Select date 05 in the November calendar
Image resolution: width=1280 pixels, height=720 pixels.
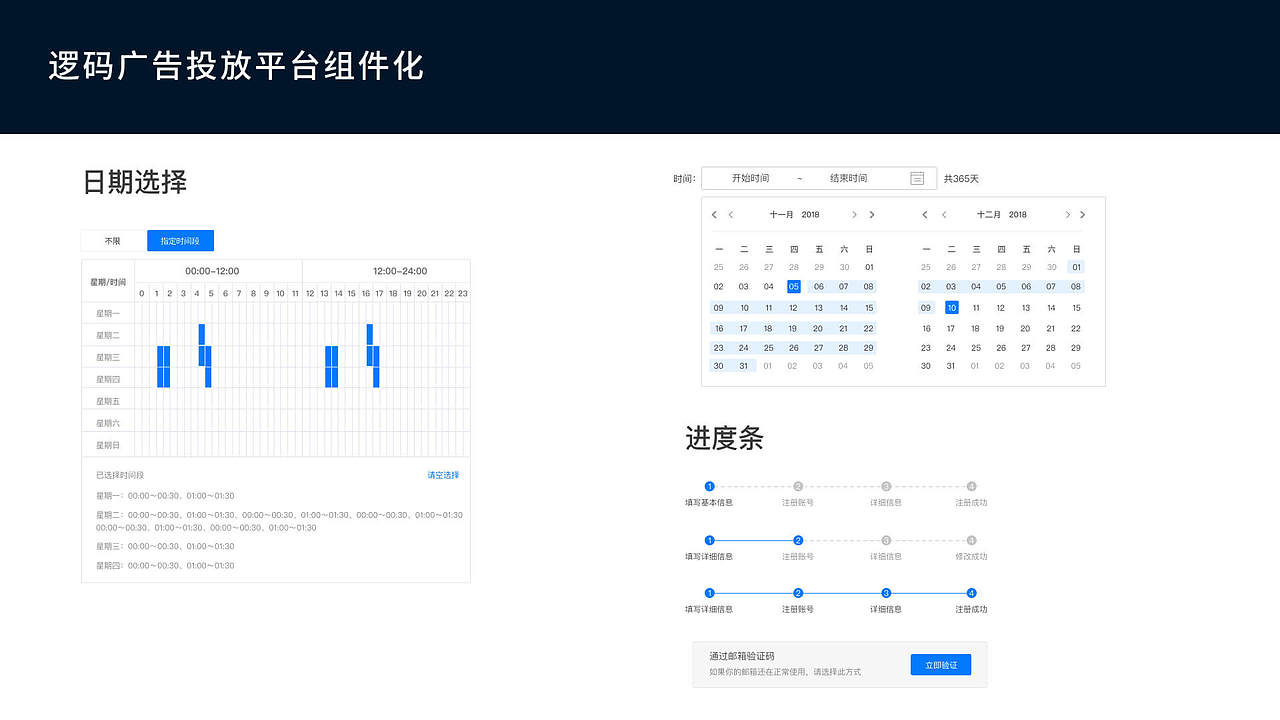(793, 287)
